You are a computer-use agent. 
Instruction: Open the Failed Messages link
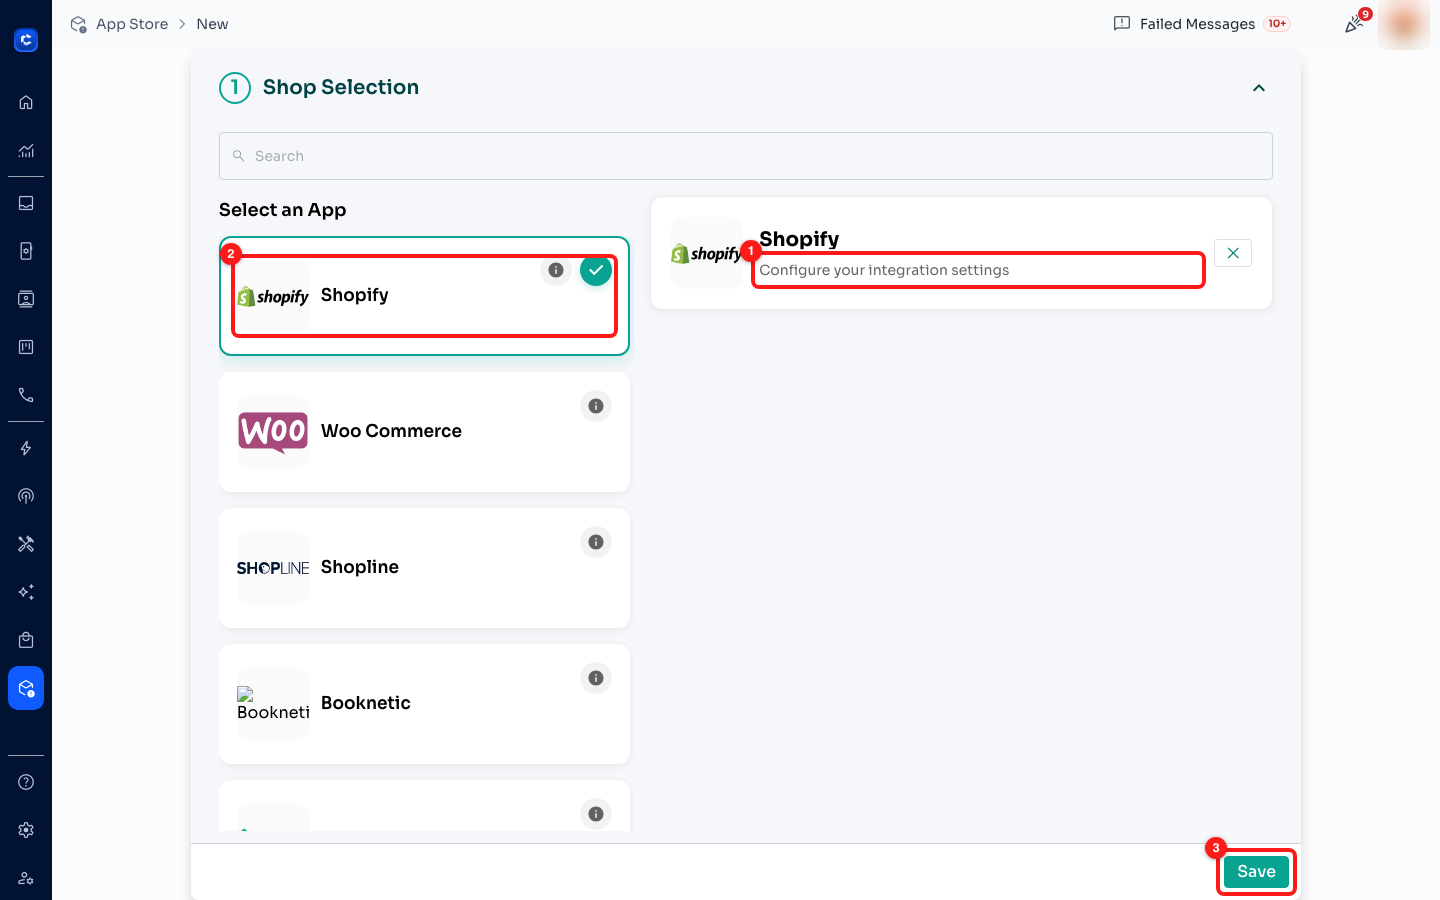(x=1197, y=24)
